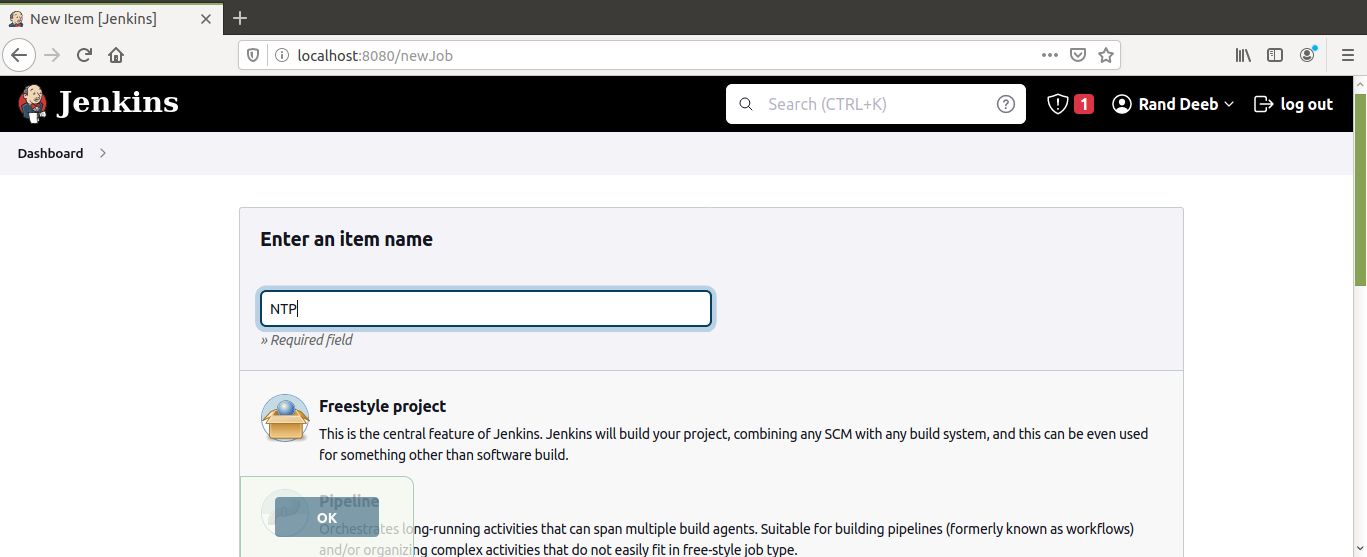Save page to Pocket icon
Viewport: 1367px width, 557px height.
(x=1078, y=55)
